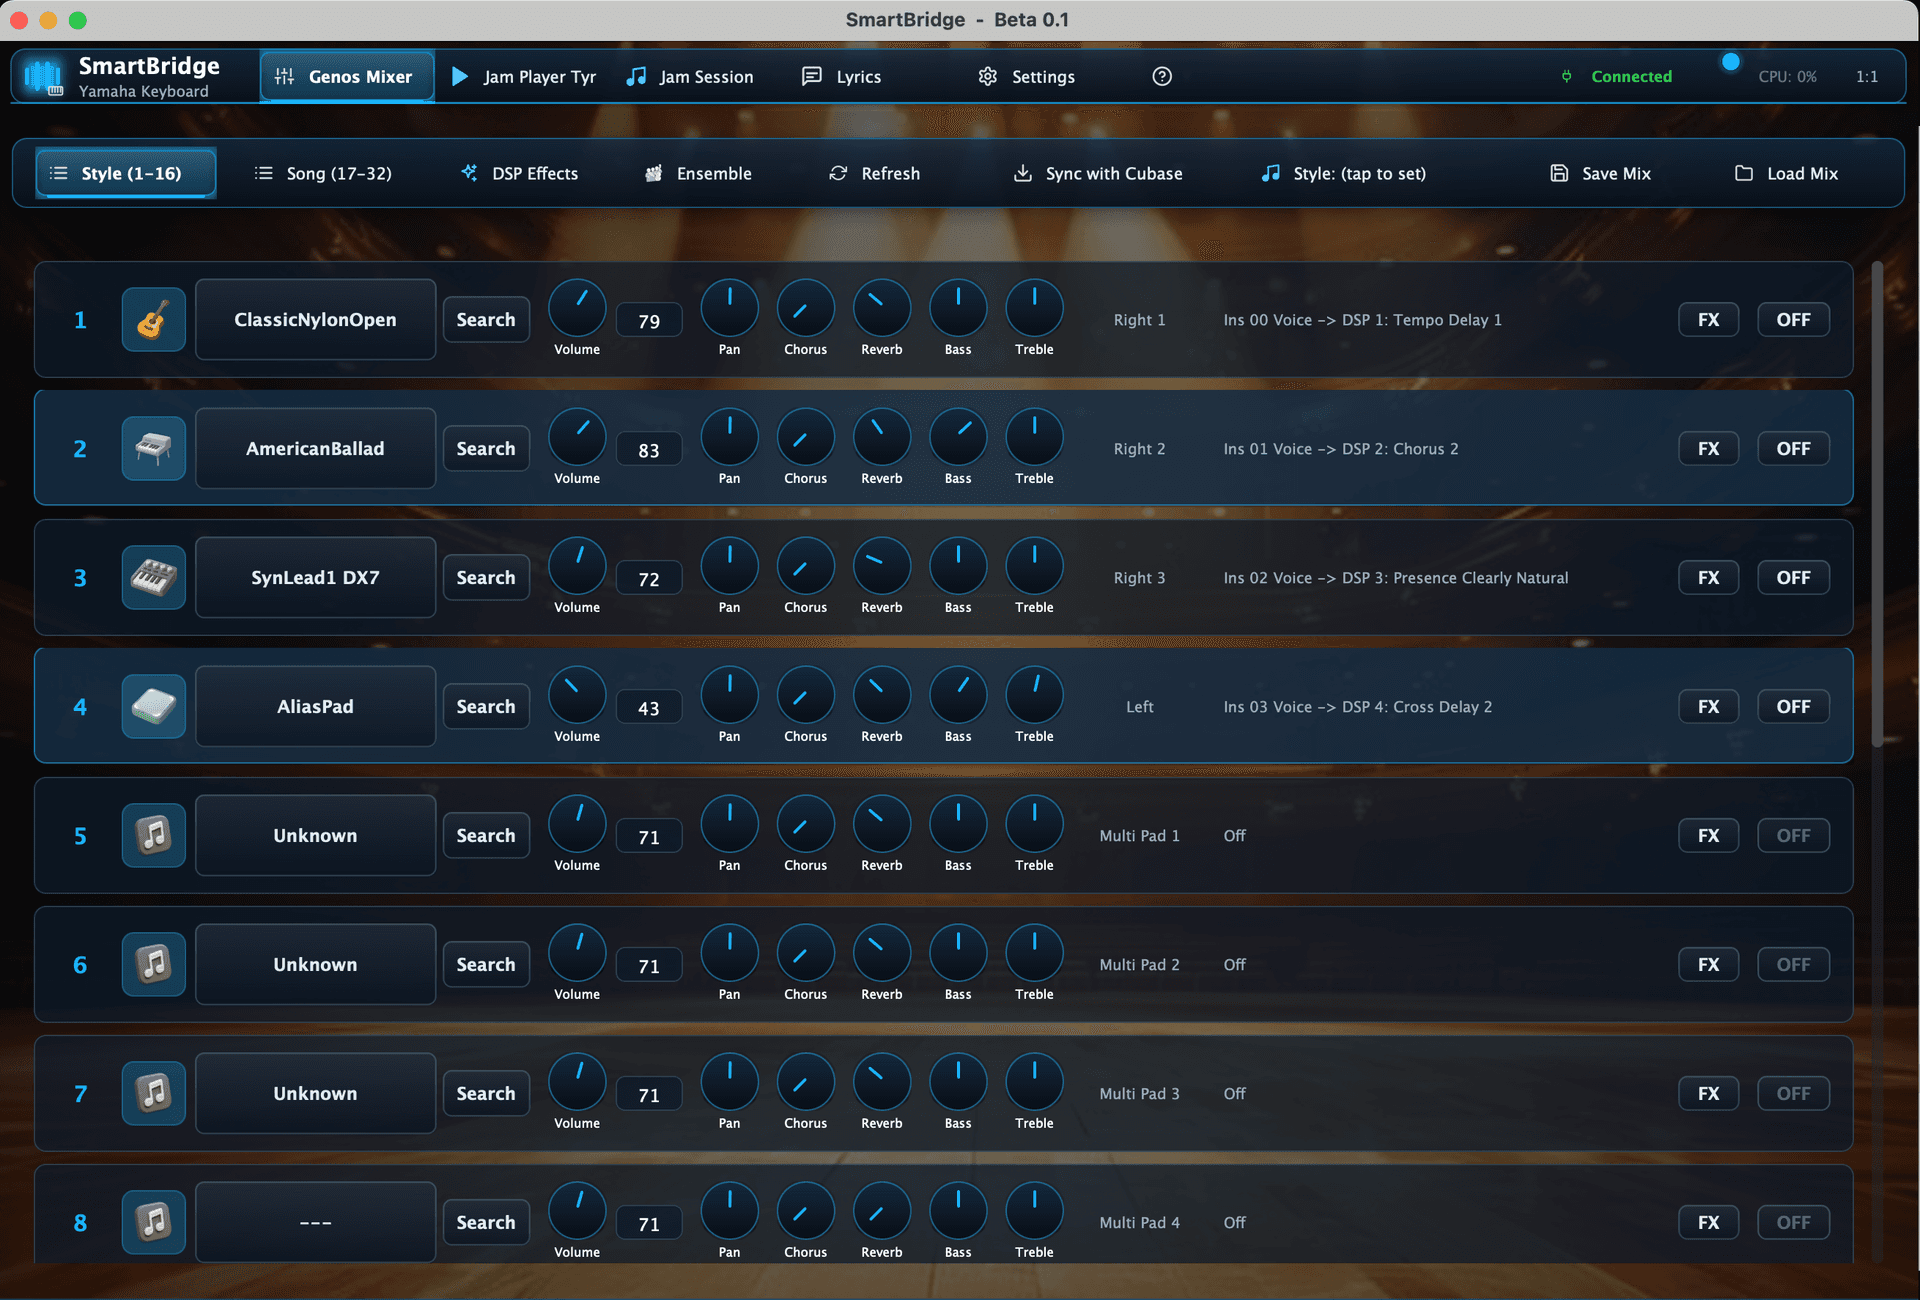Image resolution: width=1920 pixels, height=1300 pixels.
Task: Open the Lyrics tab
Action: tap(842, 77)
